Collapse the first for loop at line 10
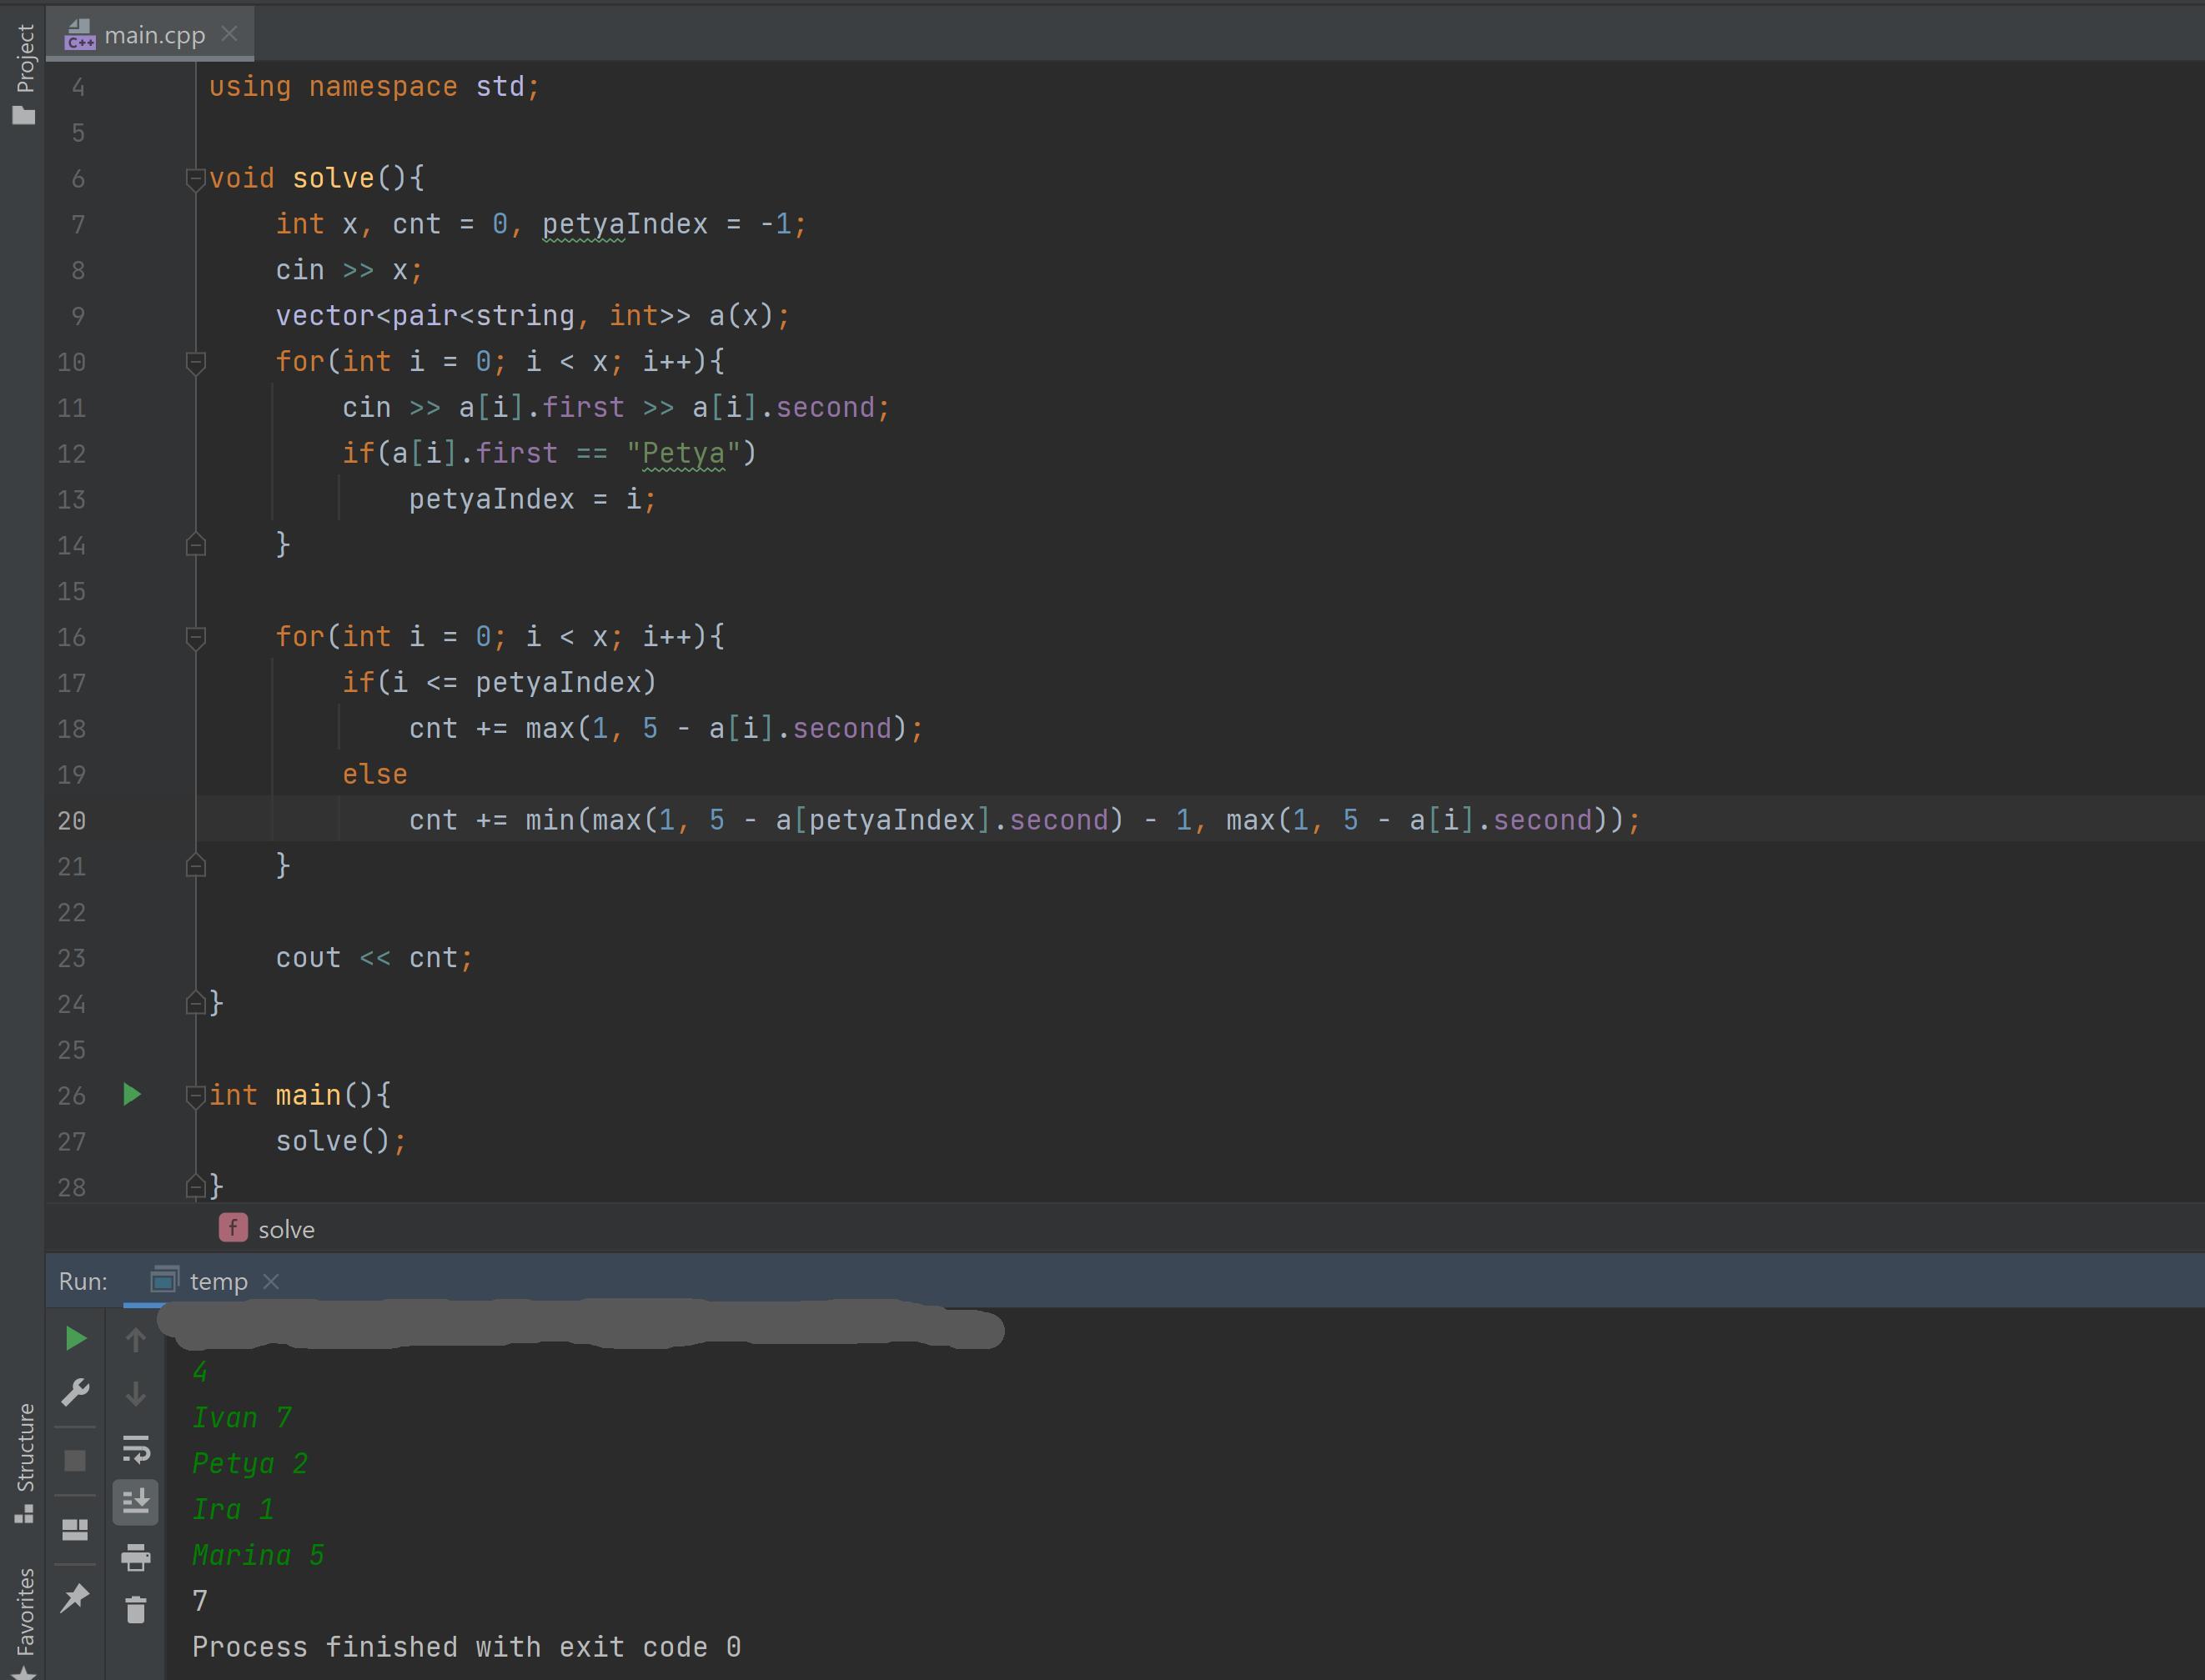The image size is (2205, 1680). point(196,362)
